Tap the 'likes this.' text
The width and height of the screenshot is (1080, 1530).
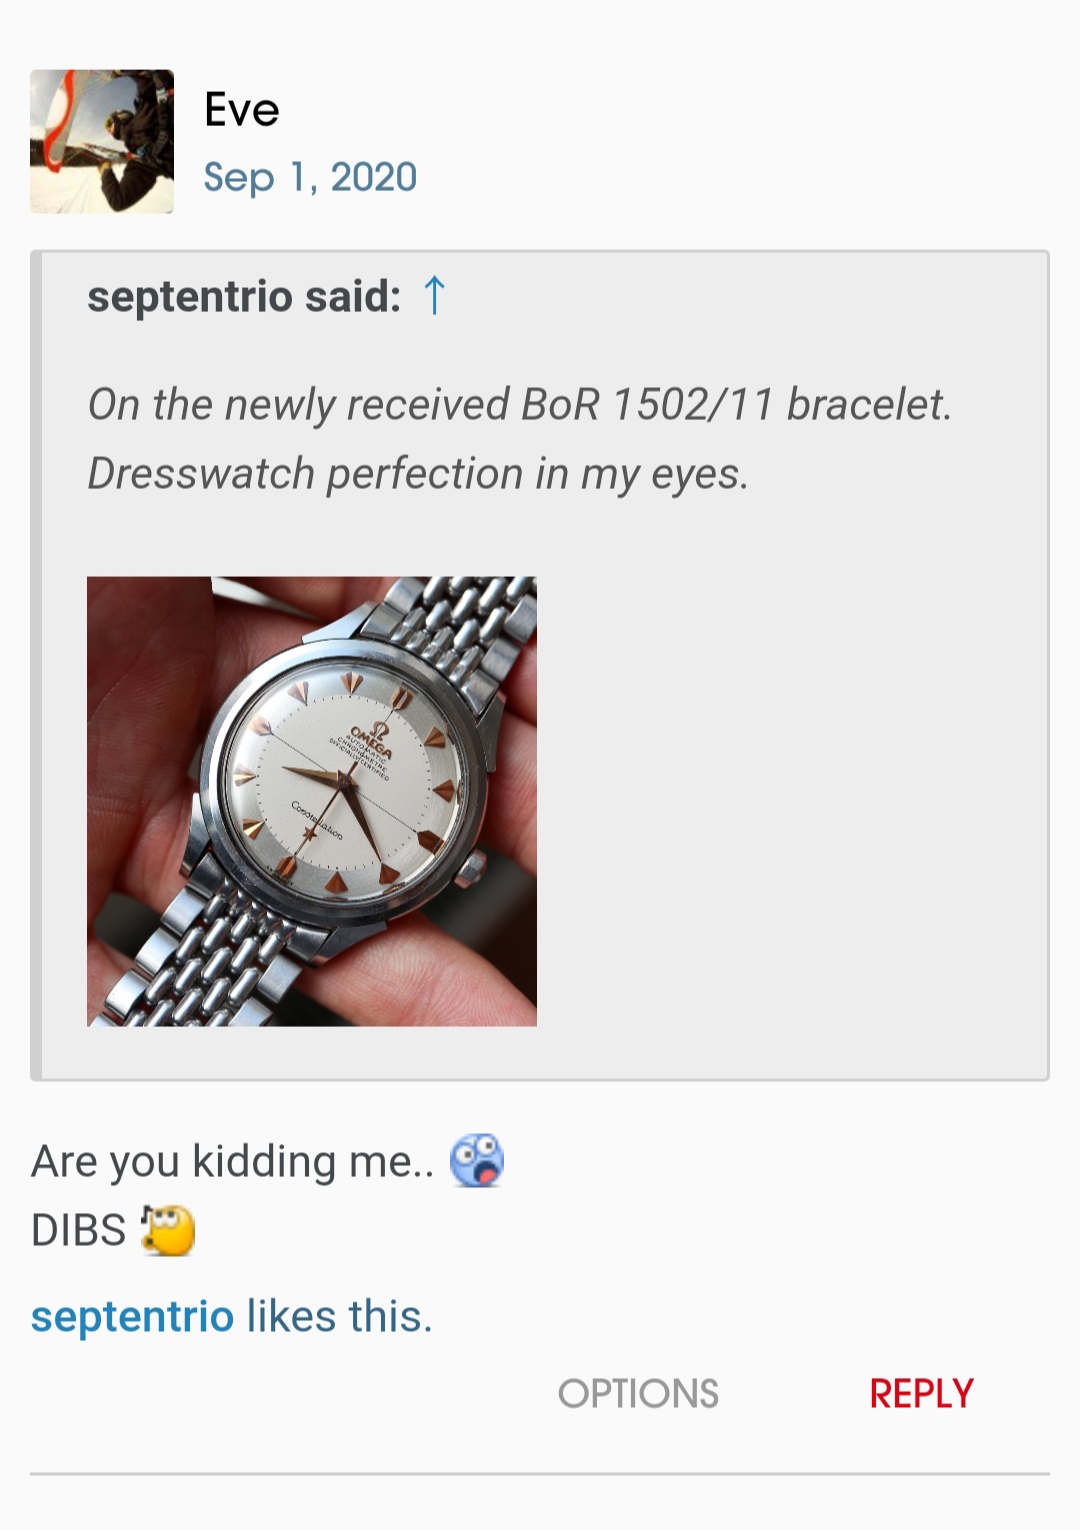[340, 1316]
